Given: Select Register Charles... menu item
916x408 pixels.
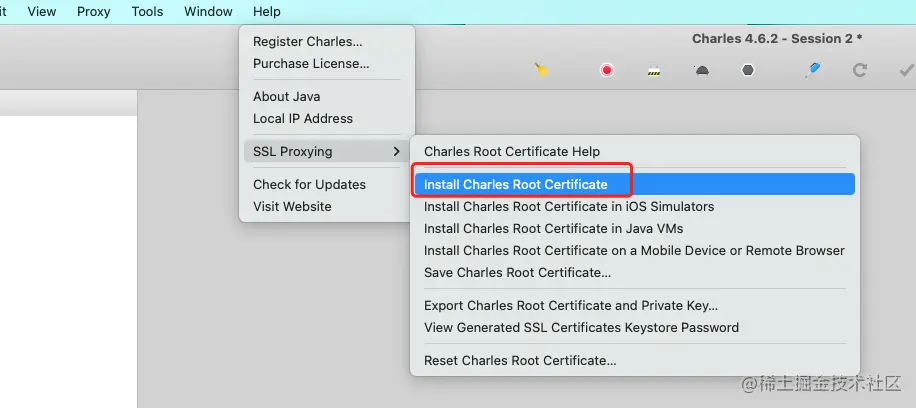Looking at the screenshot, I should (x=327, y=42).
